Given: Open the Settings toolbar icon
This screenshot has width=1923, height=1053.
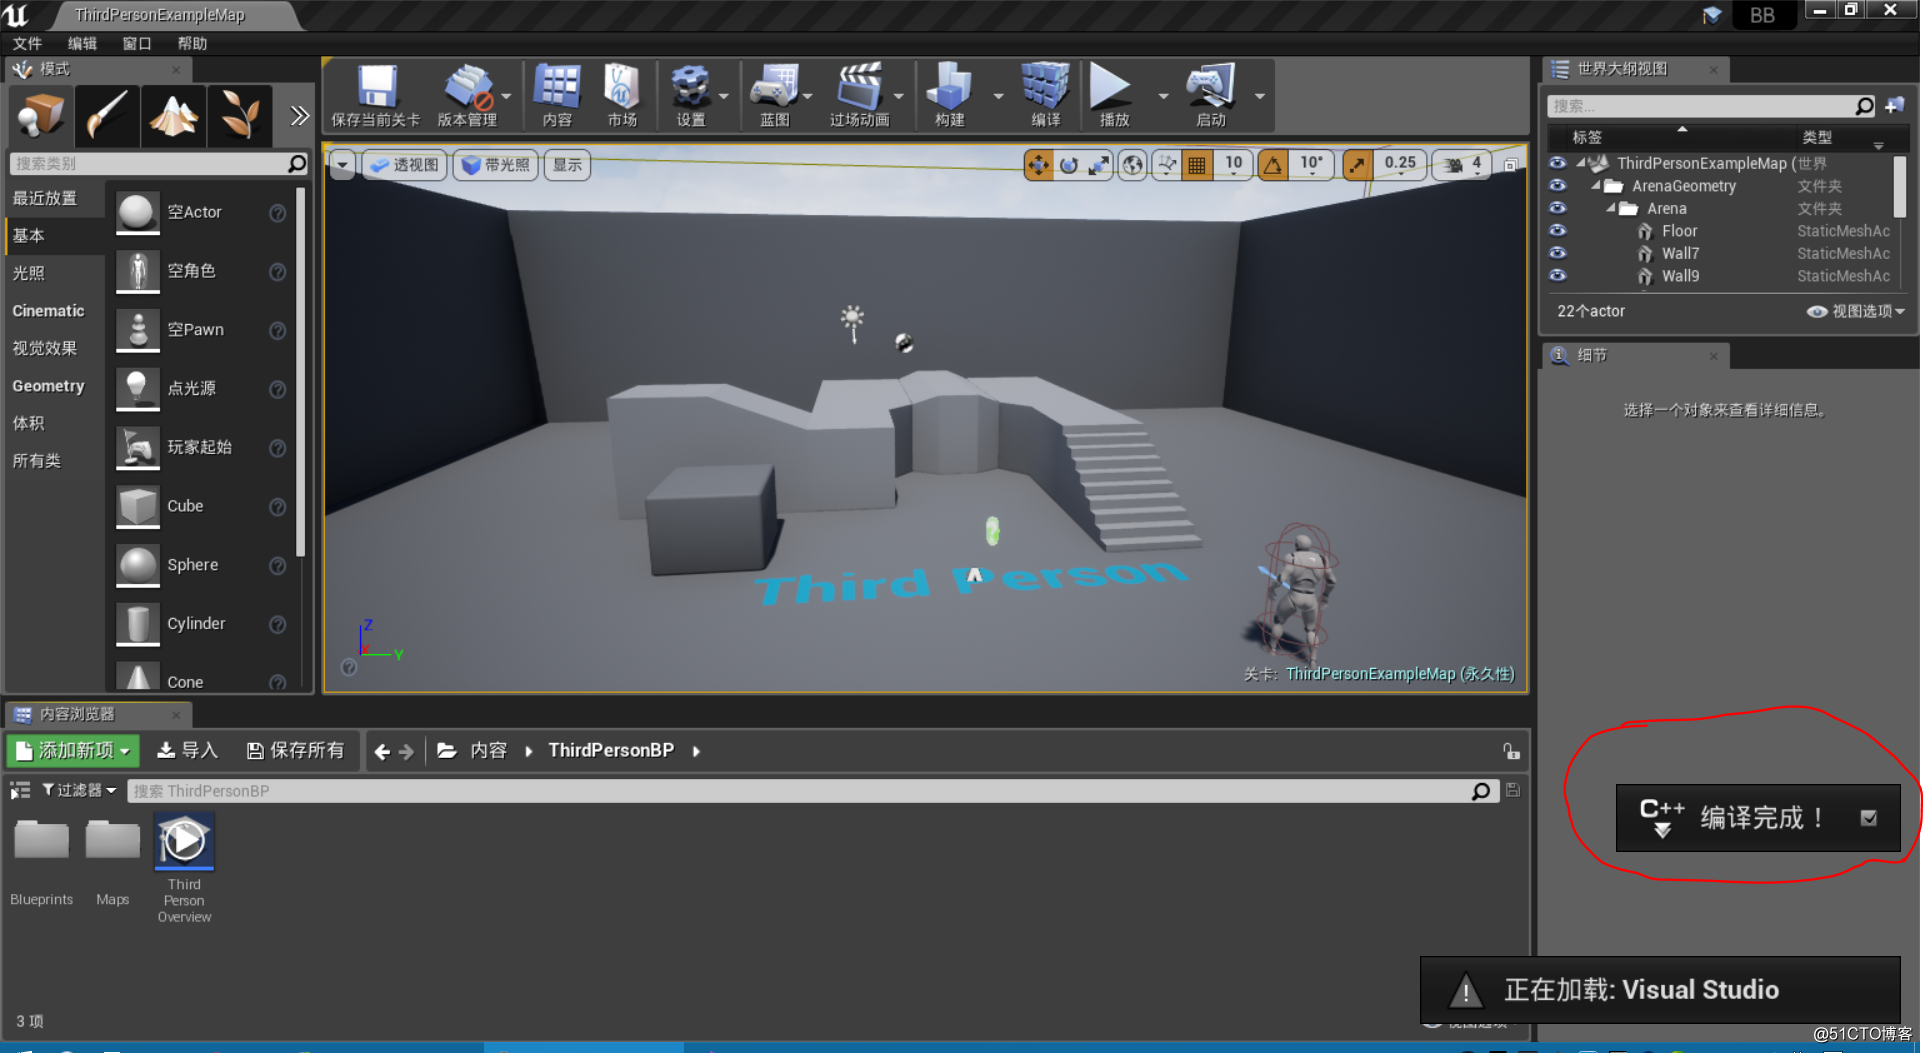Looking at the screenshot, I should pyautogui.click(x=690, y=95).
